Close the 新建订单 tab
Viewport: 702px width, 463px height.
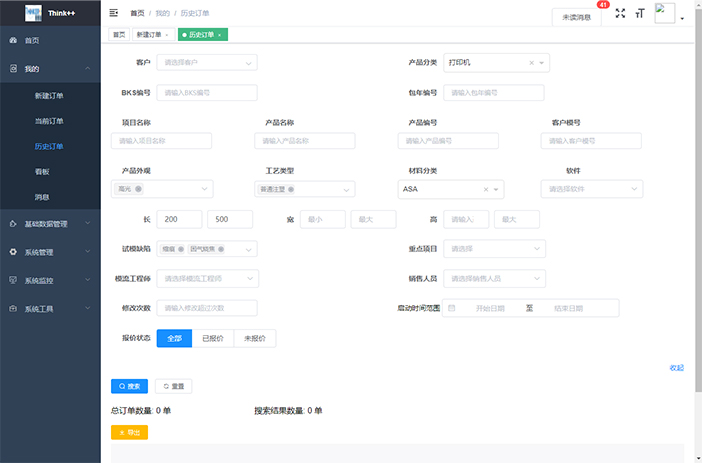coord(167,35)
